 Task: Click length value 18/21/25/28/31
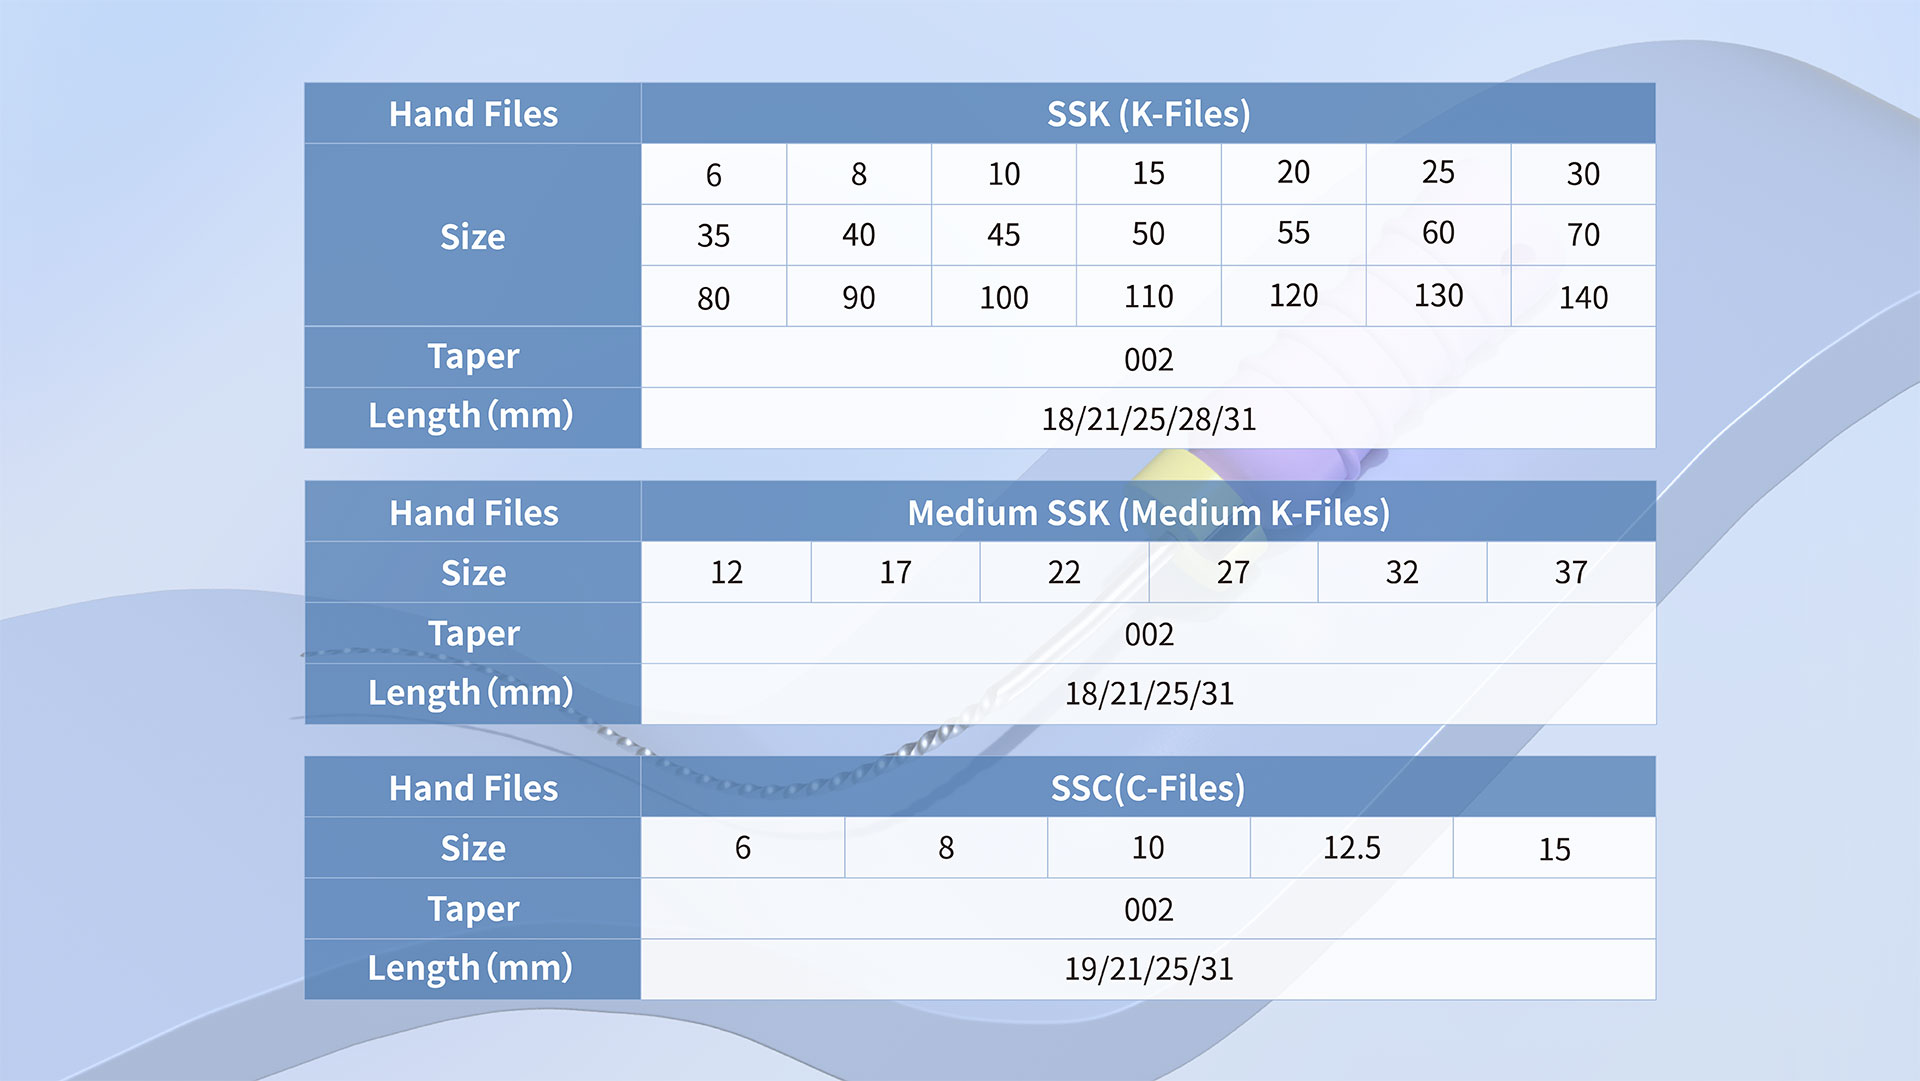(x=1148, y=419)
